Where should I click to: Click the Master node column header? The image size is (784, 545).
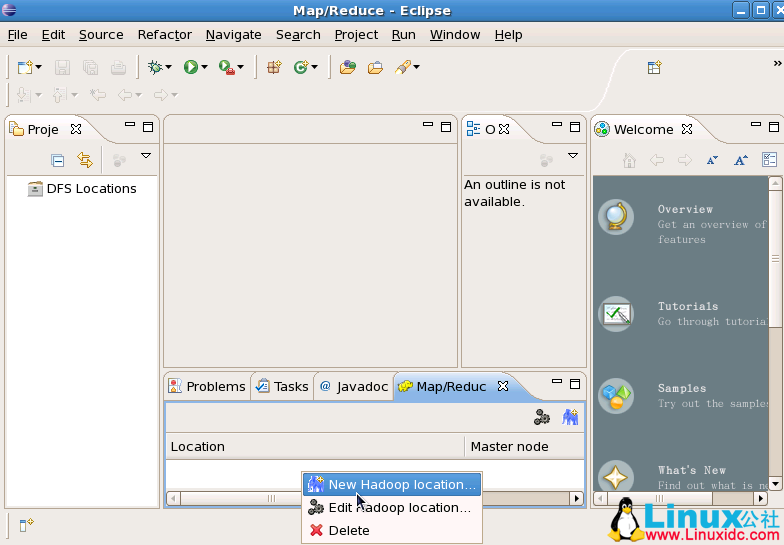(524, 446)
